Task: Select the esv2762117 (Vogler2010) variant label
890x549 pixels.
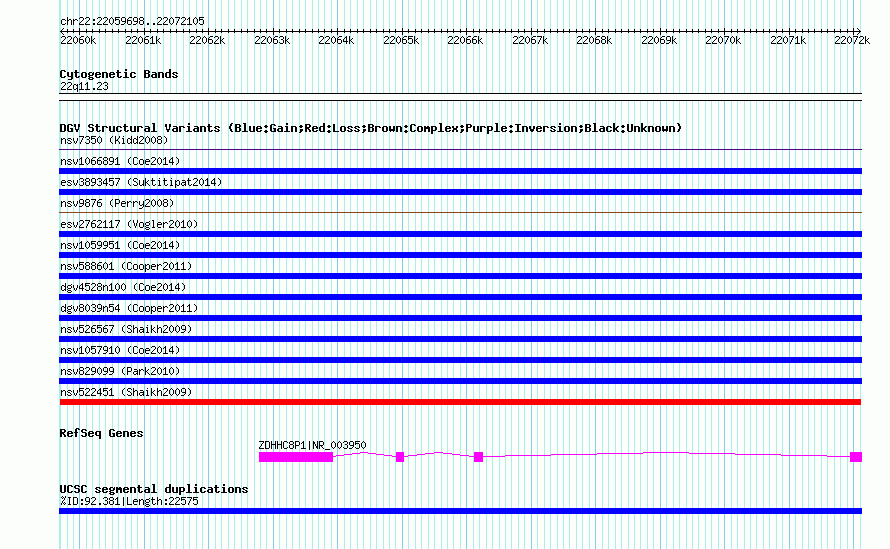Action: 129,224
